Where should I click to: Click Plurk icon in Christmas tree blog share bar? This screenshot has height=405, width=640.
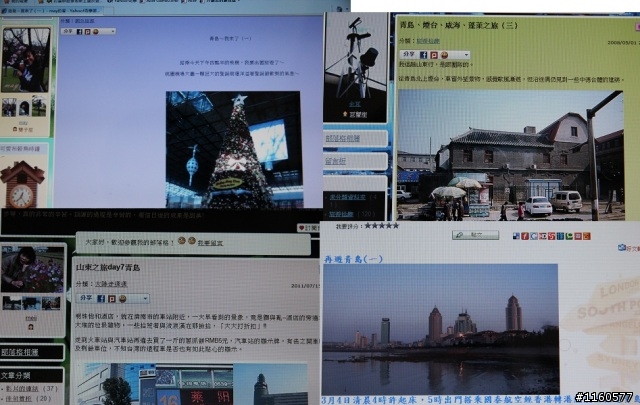(x=87, y=31)
